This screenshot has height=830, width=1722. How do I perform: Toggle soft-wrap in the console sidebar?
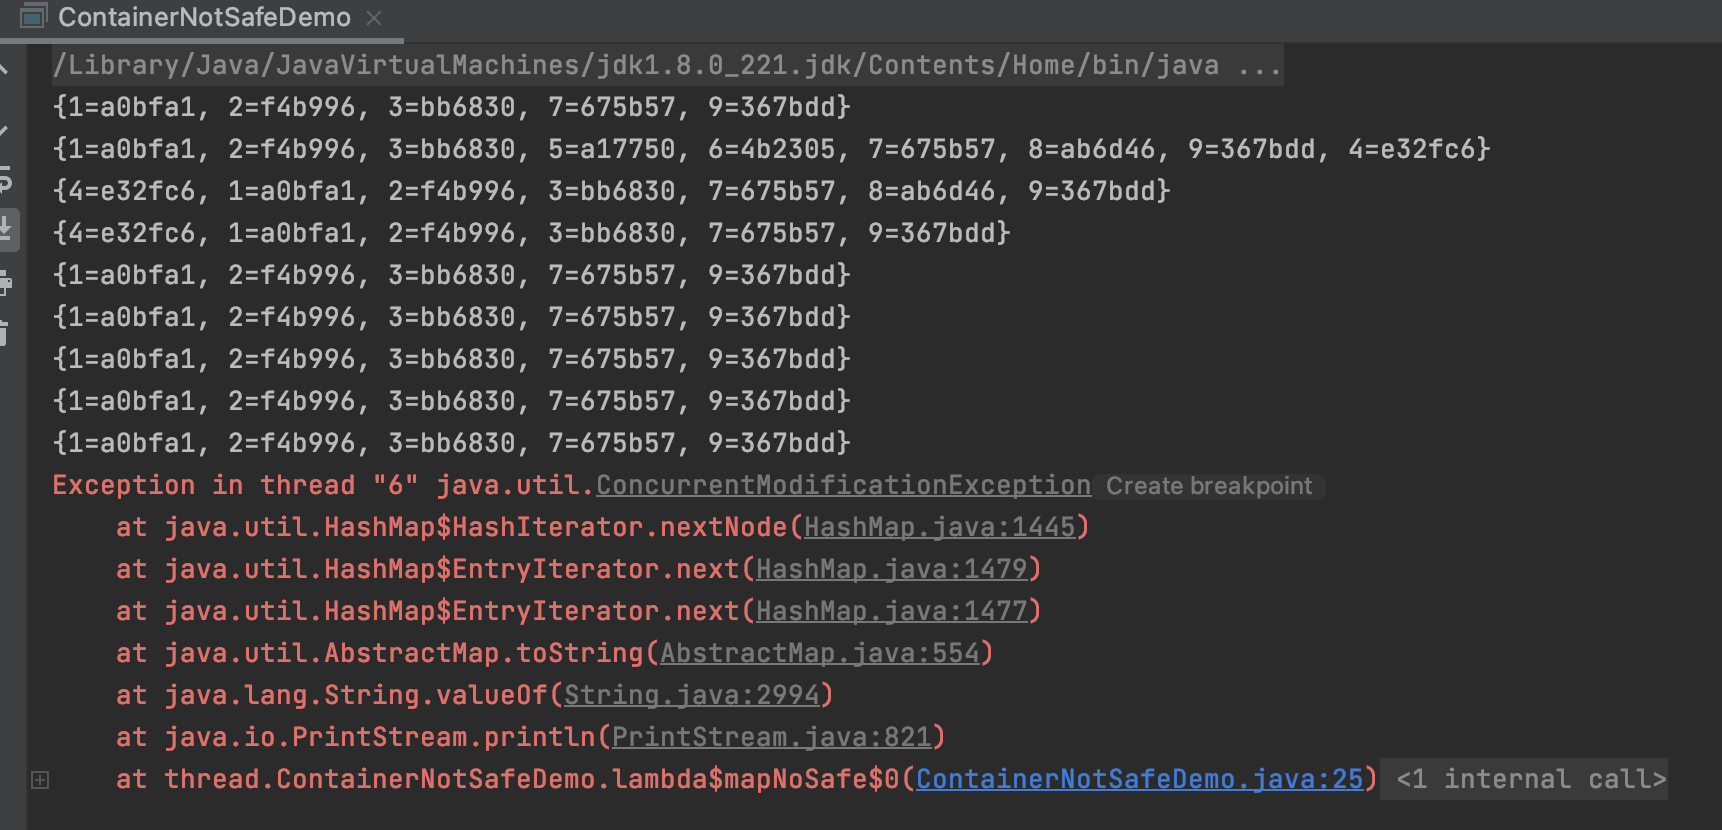(x=5, y=180)
